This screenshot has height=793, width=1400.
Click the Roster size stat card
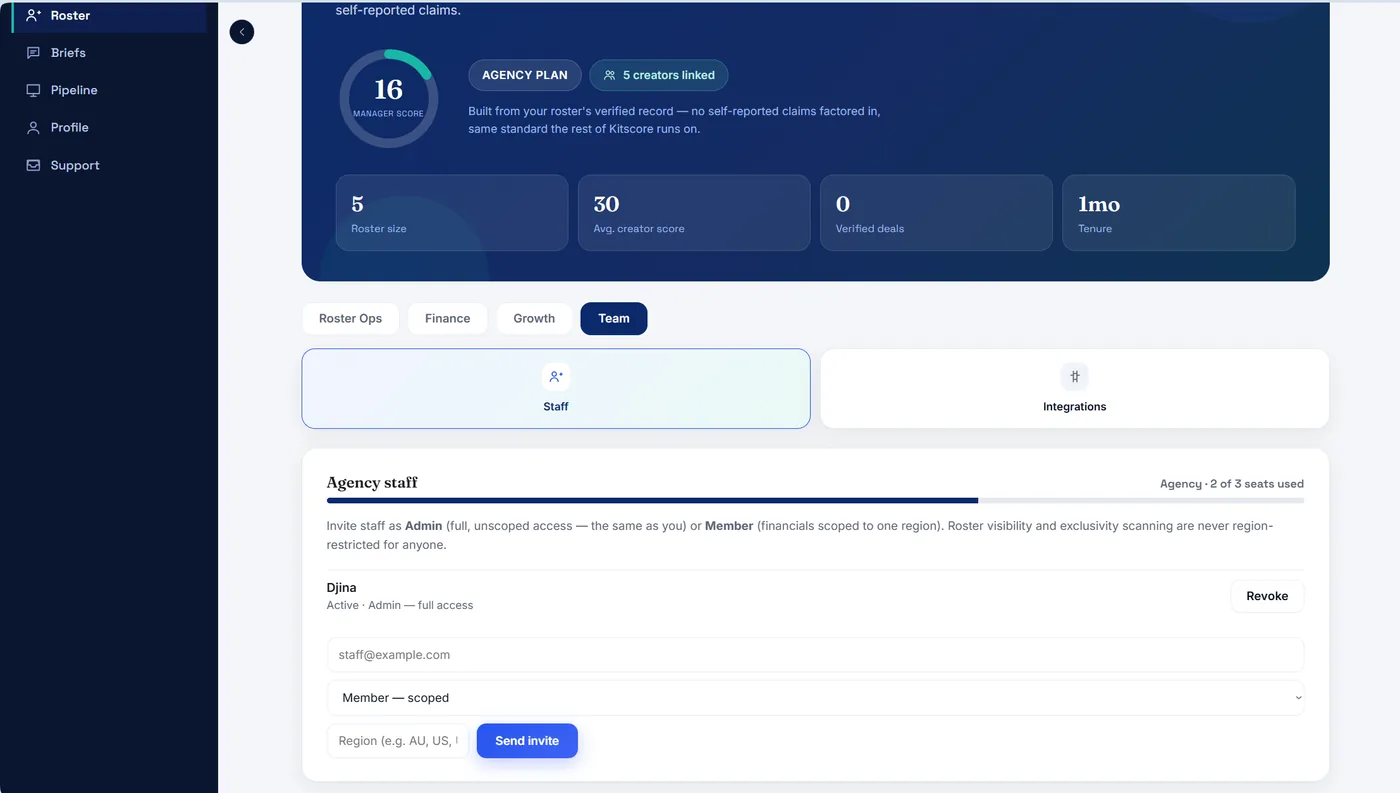coord(452,213)
